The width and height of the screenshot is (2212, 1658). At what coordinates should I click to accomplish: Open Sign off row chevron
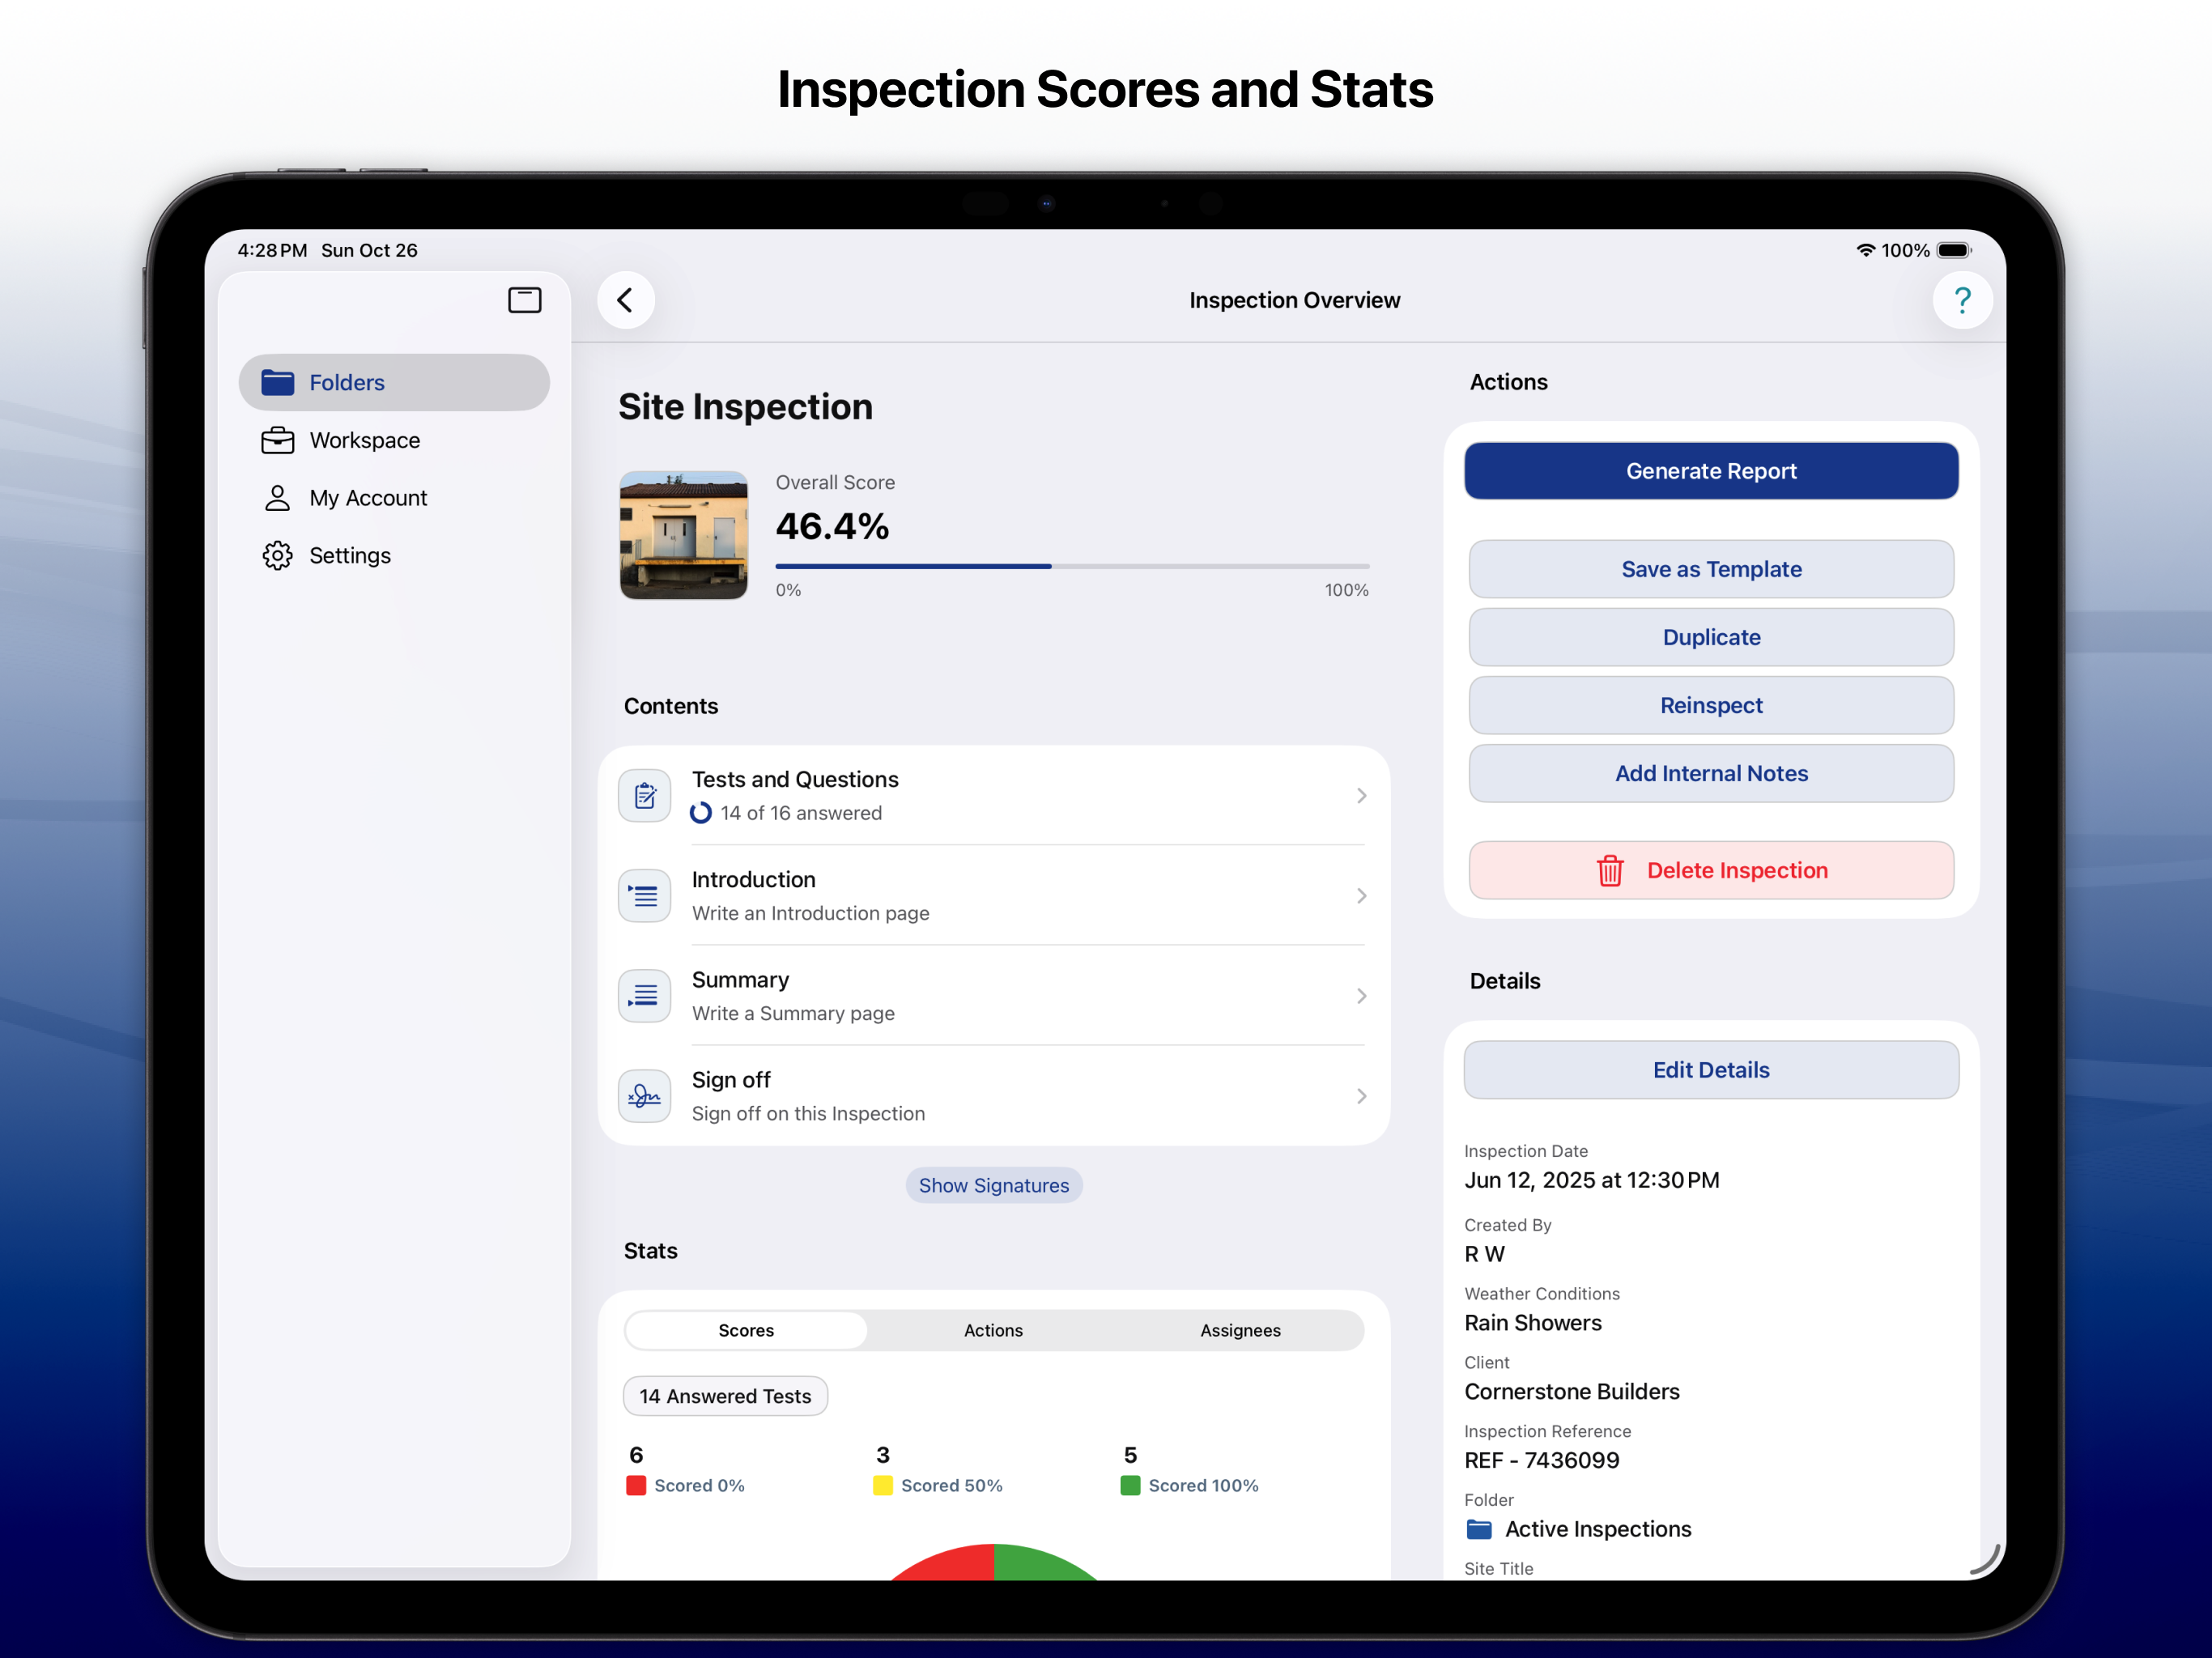coord(1362,1096)
